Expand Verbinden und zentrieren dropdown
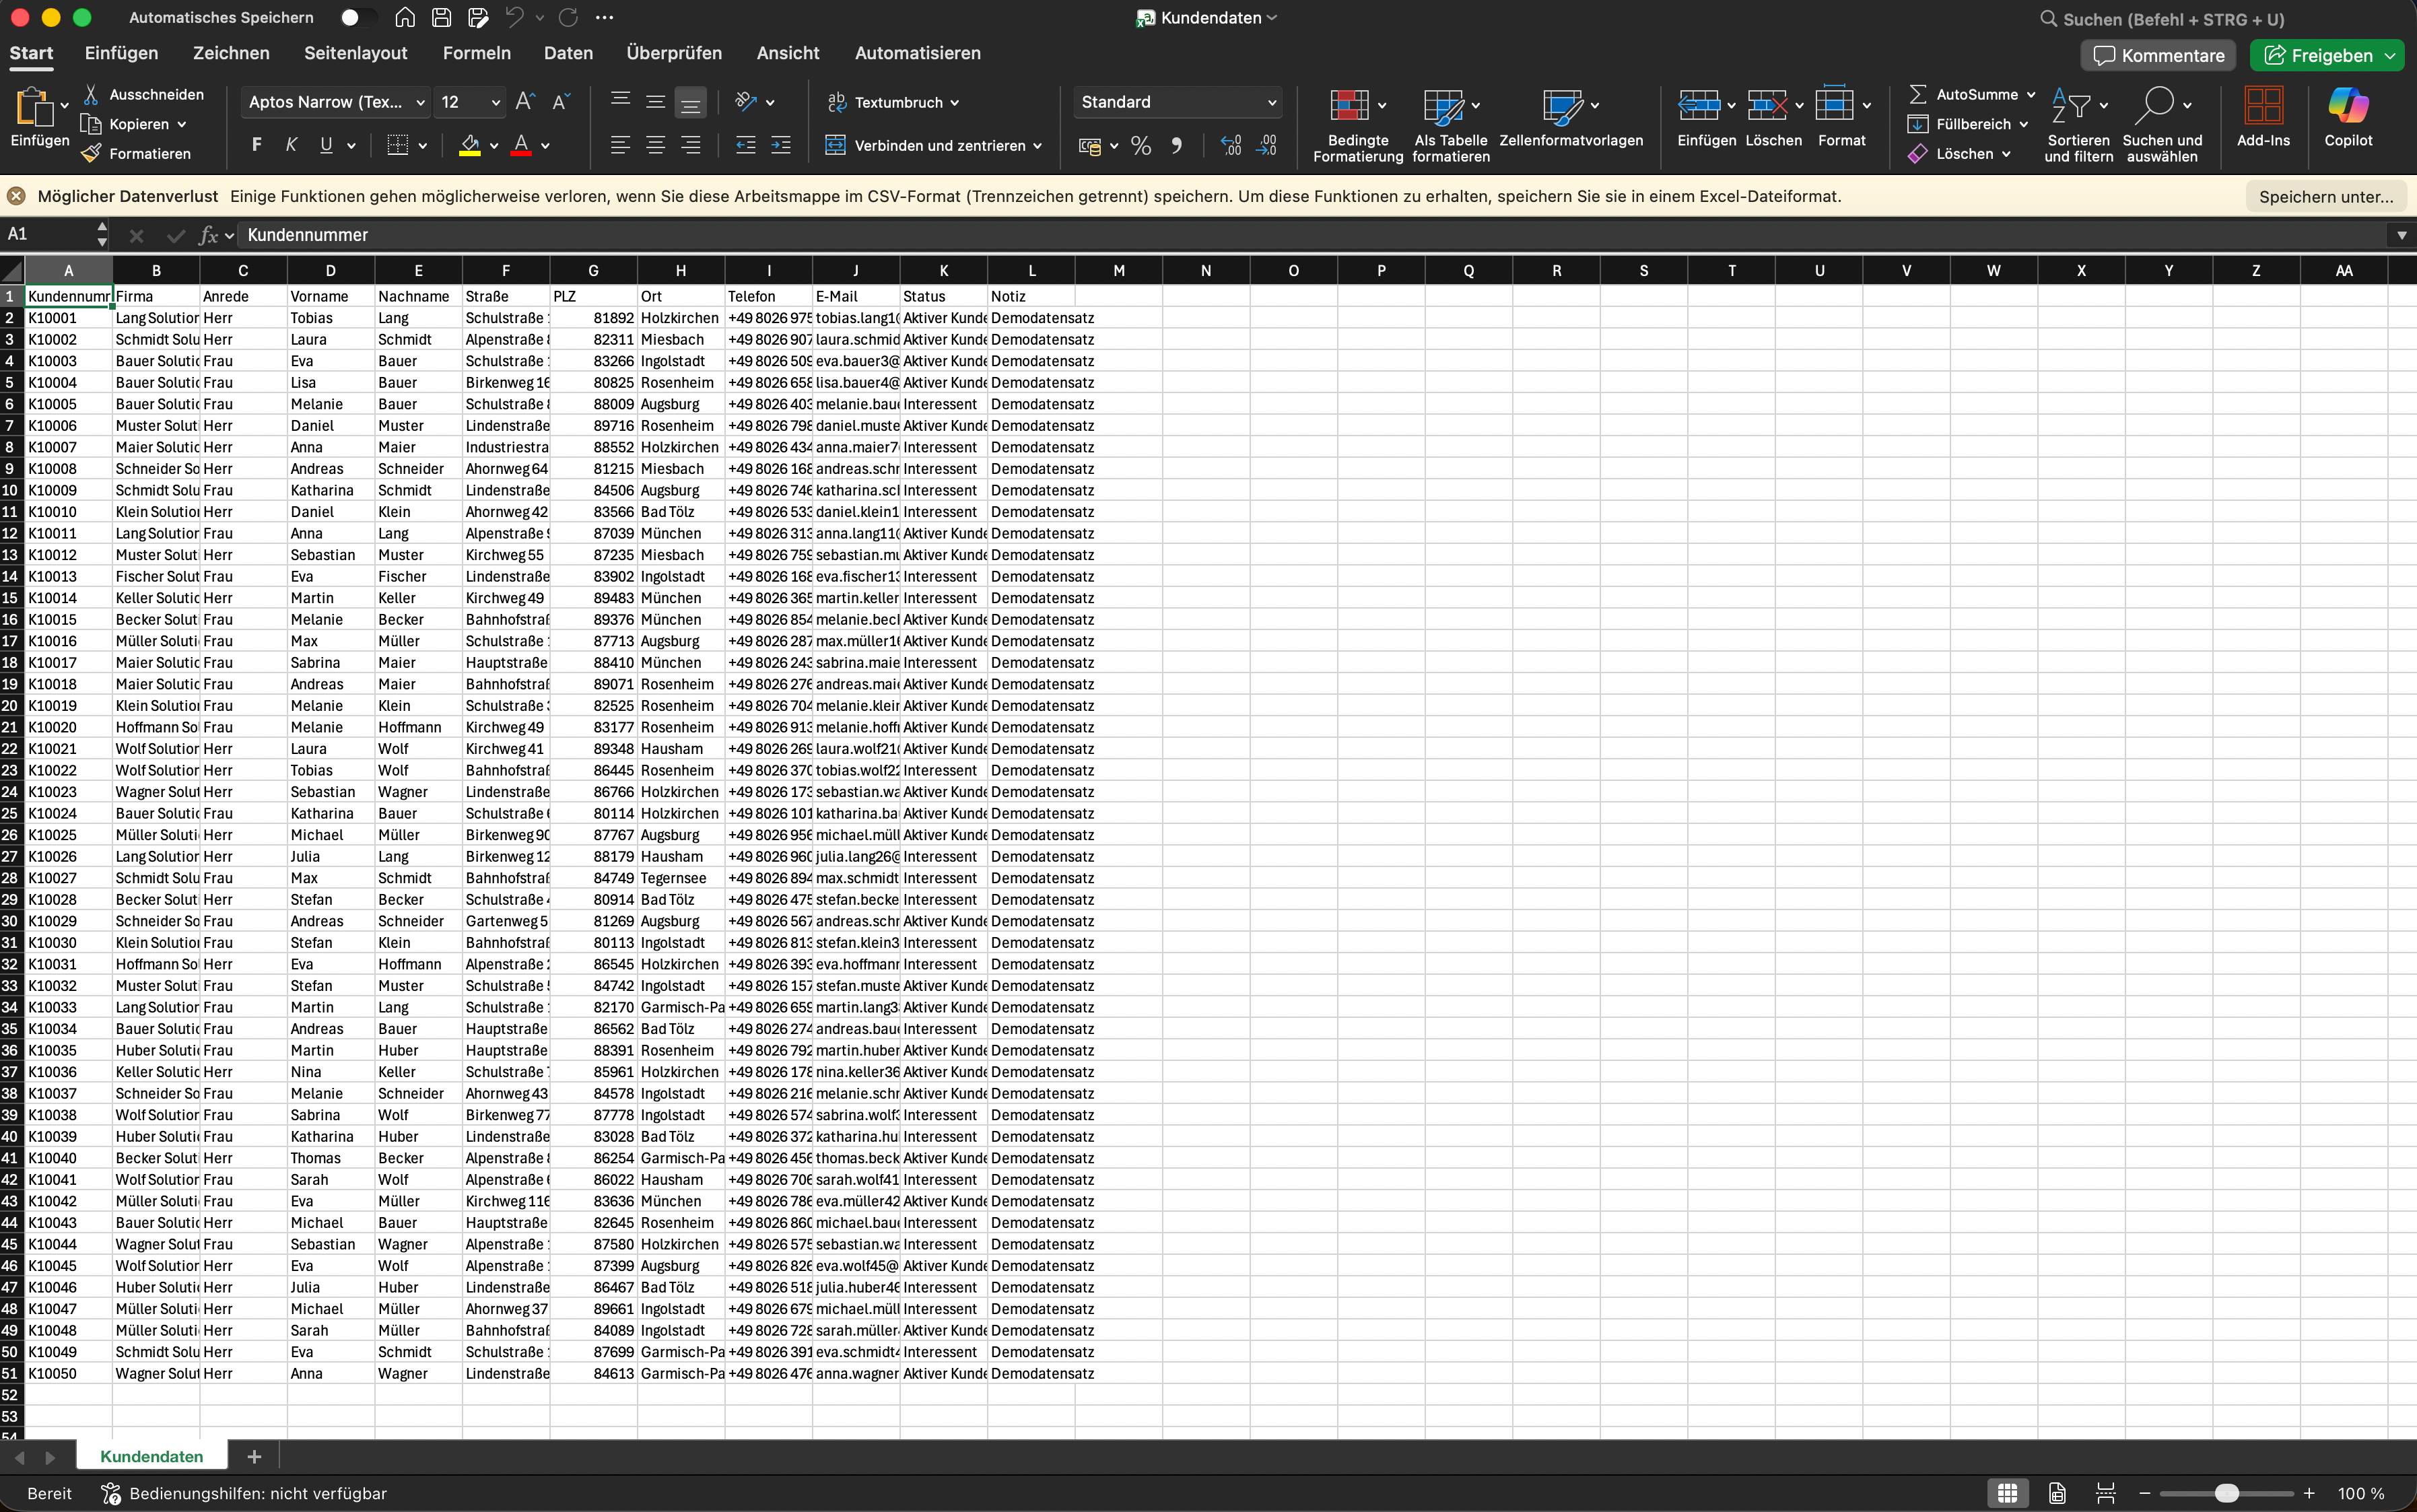Viewport: 2417px width, 1512px height. pyautogui.click(x=1037, y=146)
